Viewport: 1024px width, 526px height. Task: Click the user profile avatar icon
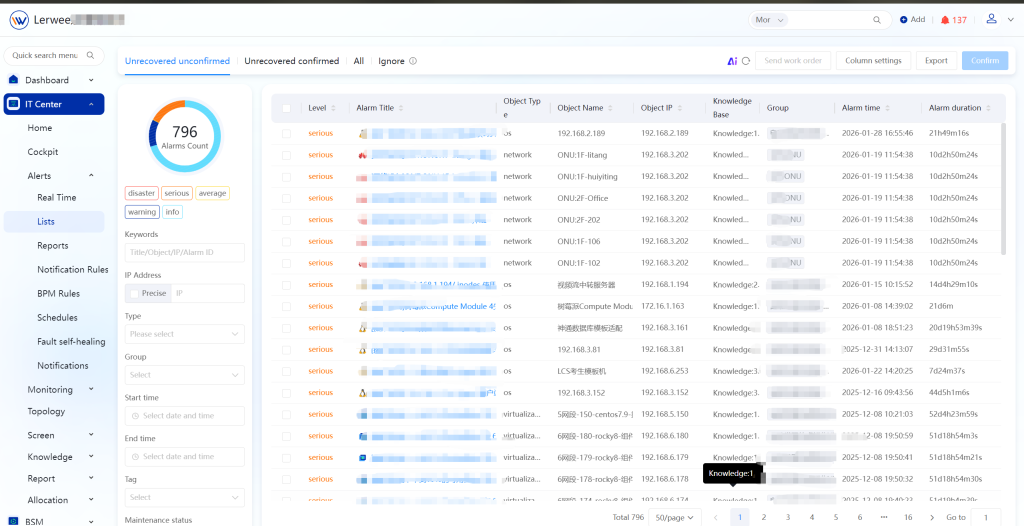991,19
